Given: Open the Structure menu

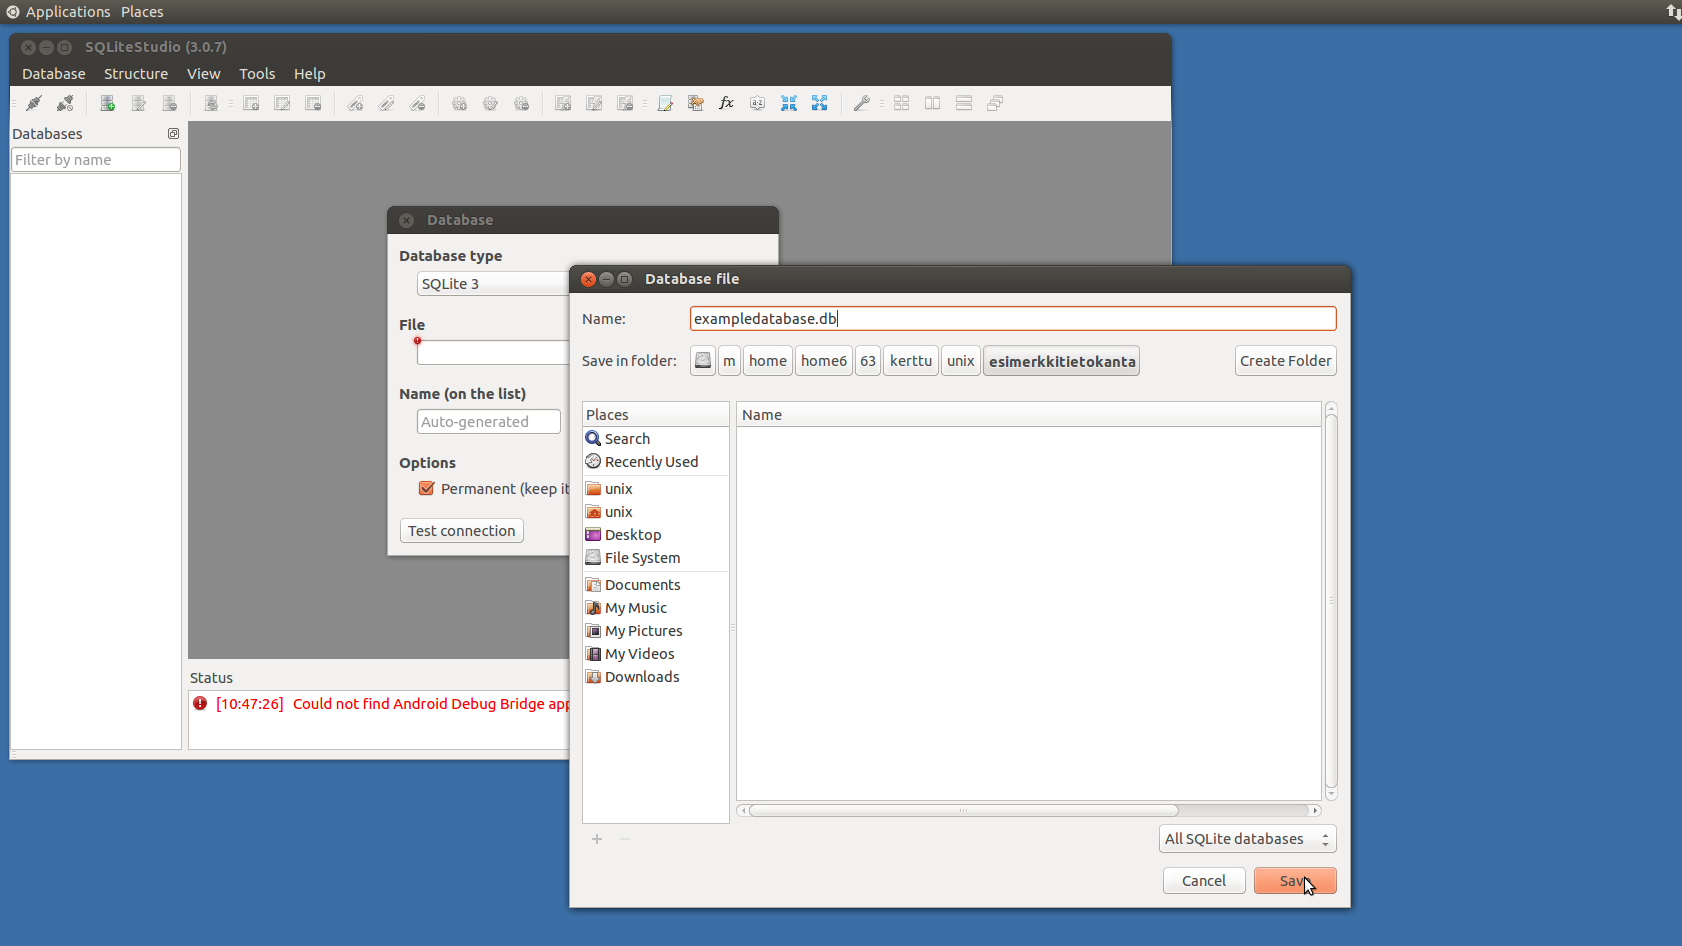Looking at the screenshot, I should coord(136,74).
